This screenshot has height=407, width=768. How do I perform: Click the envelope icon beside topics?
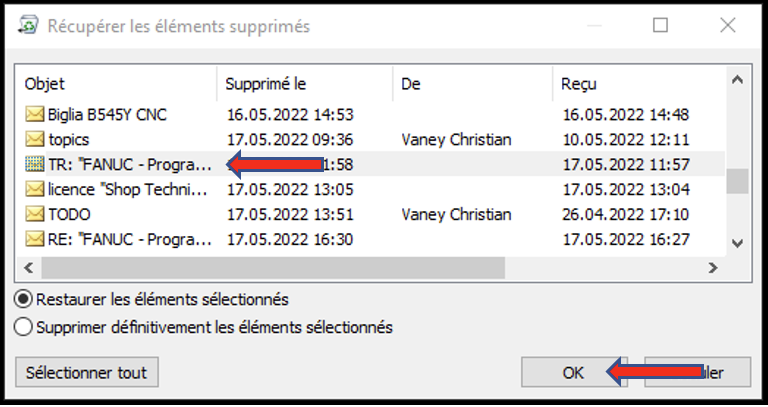point(34,140)
